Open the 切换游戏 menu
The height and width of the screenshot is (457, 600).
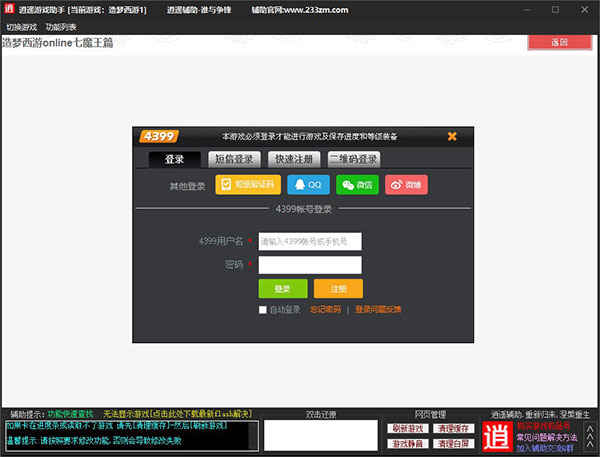(21, 27)
